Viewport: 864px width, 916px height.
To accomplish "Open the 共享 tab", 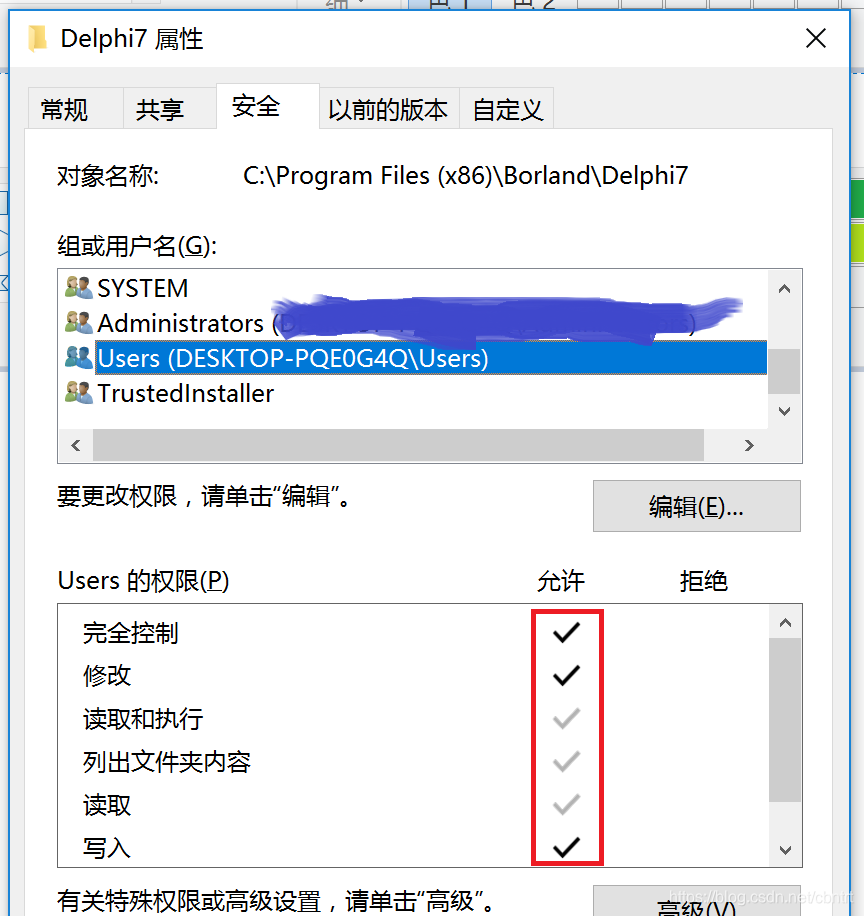I will coord(160,109).
